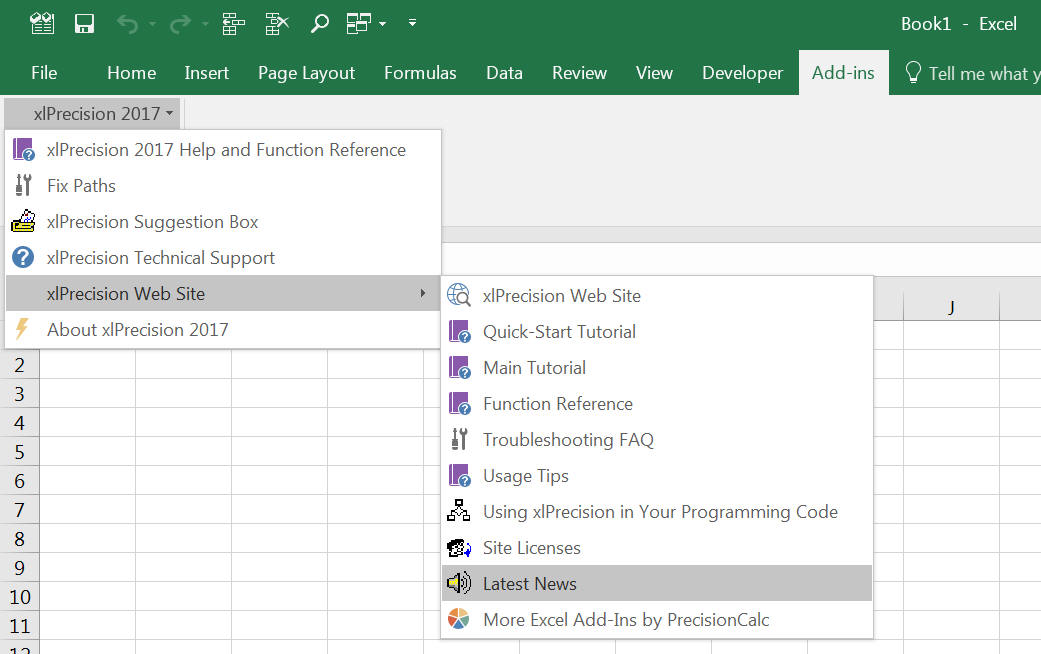Click the network diagram icon beside Programming Code
The width and height of the screenshot is (1041, 654).
459,511
